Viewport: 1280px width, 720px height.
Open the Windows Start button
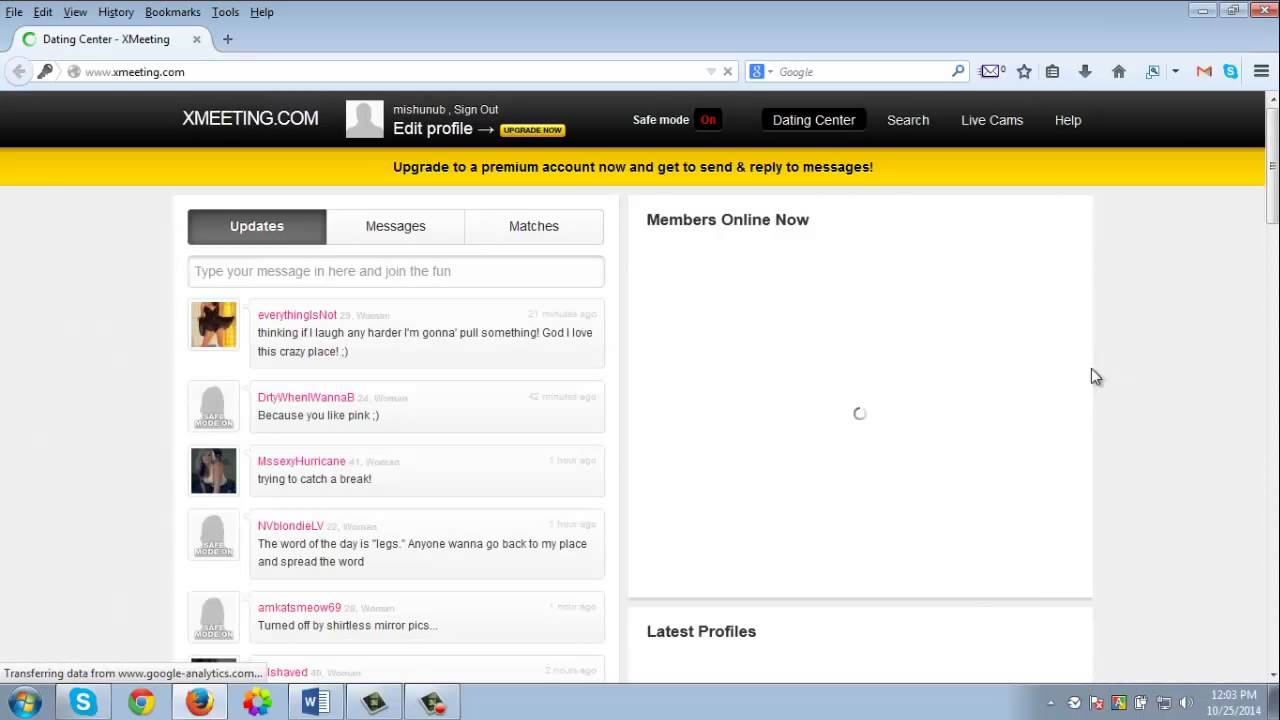pos(24,702)
